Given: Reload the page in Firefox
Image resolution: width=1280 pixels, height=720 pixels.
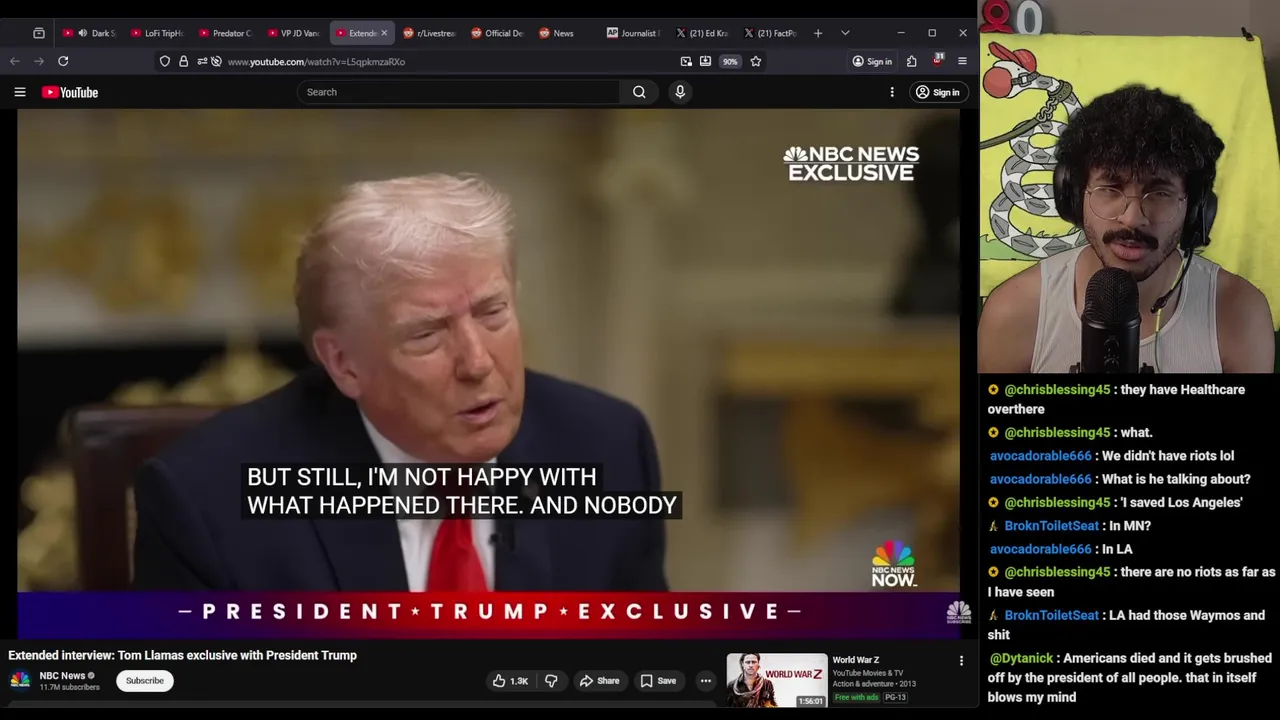Looking at the screenshot, I should click(63, 61).
